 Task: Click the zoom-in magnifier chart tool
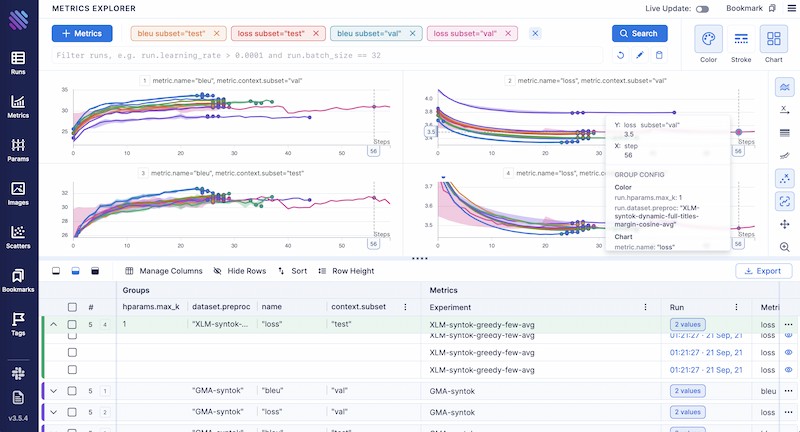click(x=785, y=247)
